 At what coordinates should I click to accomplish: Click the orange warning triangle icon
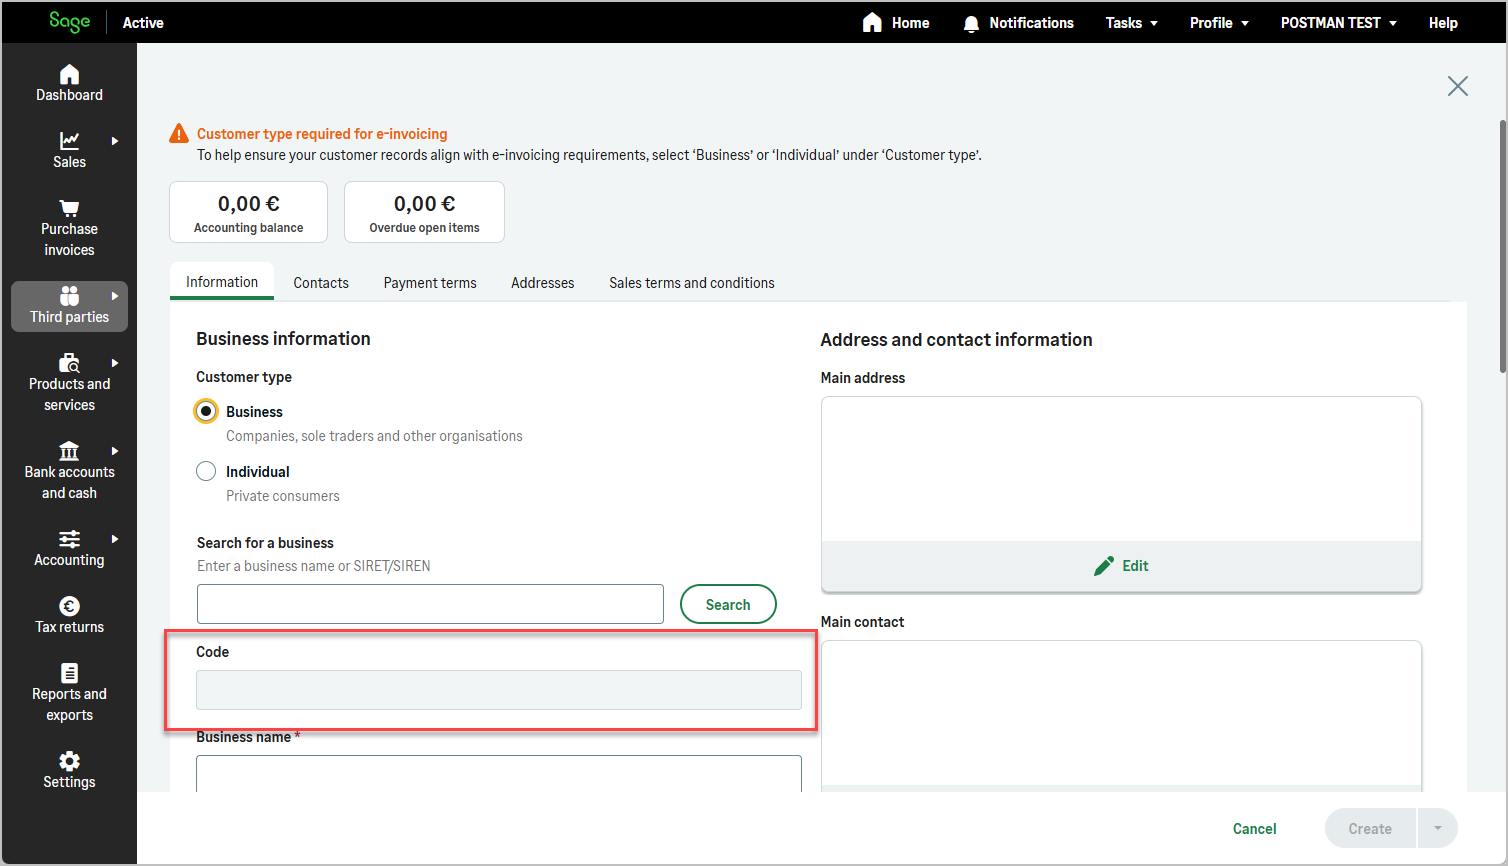click(179, 133)
